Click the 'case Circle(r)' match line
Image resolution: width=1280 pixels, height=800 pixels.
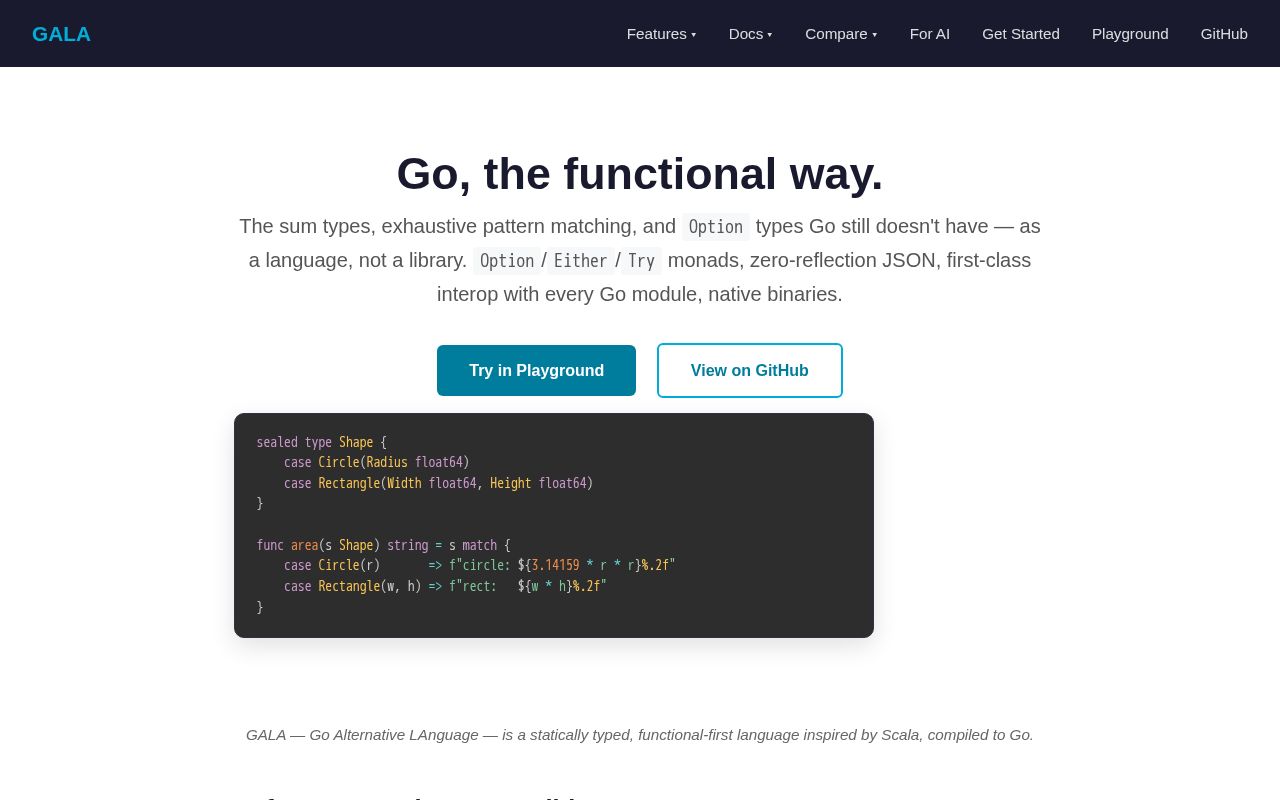(480, 566)
